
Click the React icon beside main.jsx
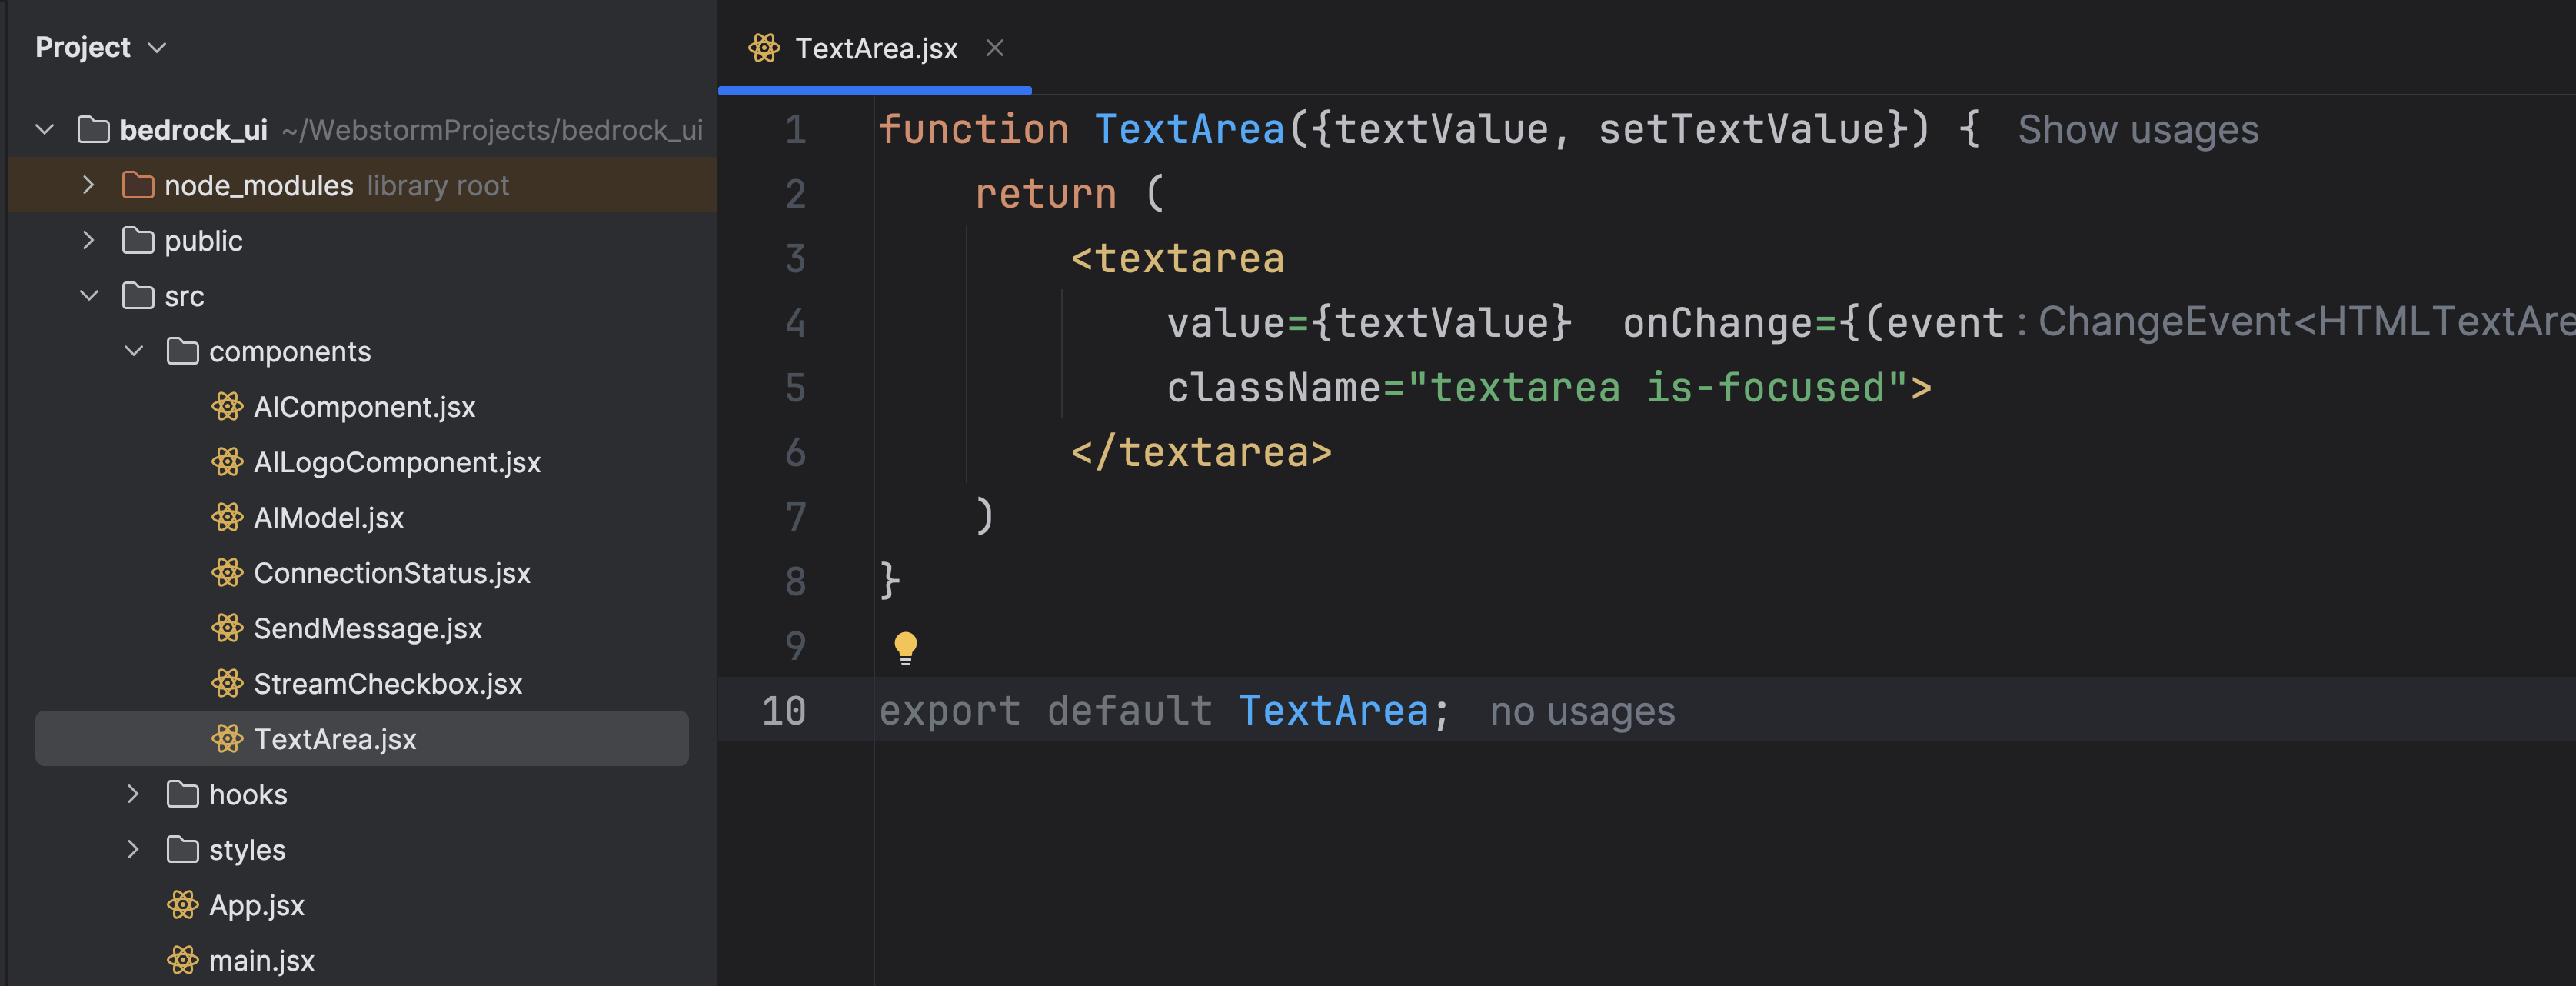182,960
